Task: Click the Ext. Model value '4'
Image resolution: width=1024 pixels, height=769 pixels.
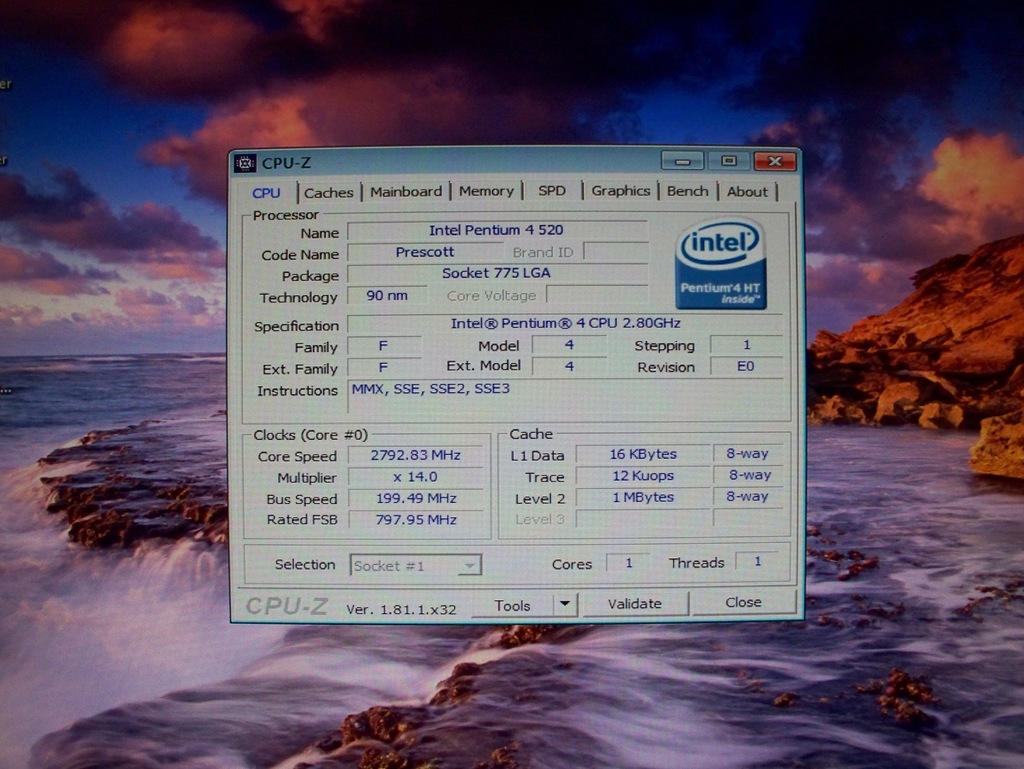Action: [x=569, y=366]
